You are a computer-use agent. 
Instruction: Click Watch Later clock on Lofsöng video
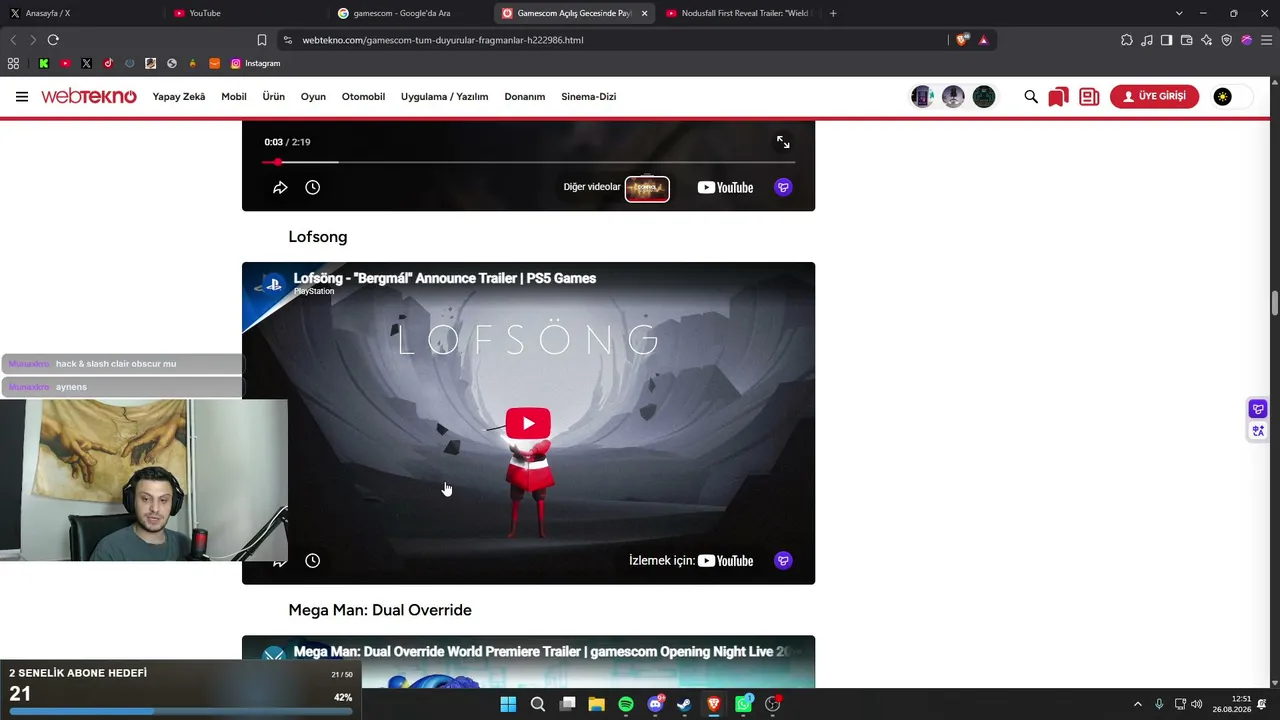pyautogui.click(x=312, y=561)
